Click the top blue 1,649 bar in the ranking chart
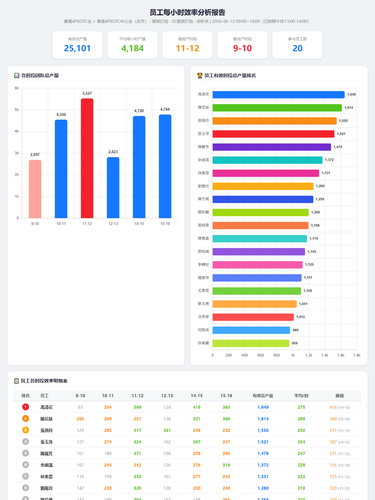This screenshot has height=500, width=375. 279,95
